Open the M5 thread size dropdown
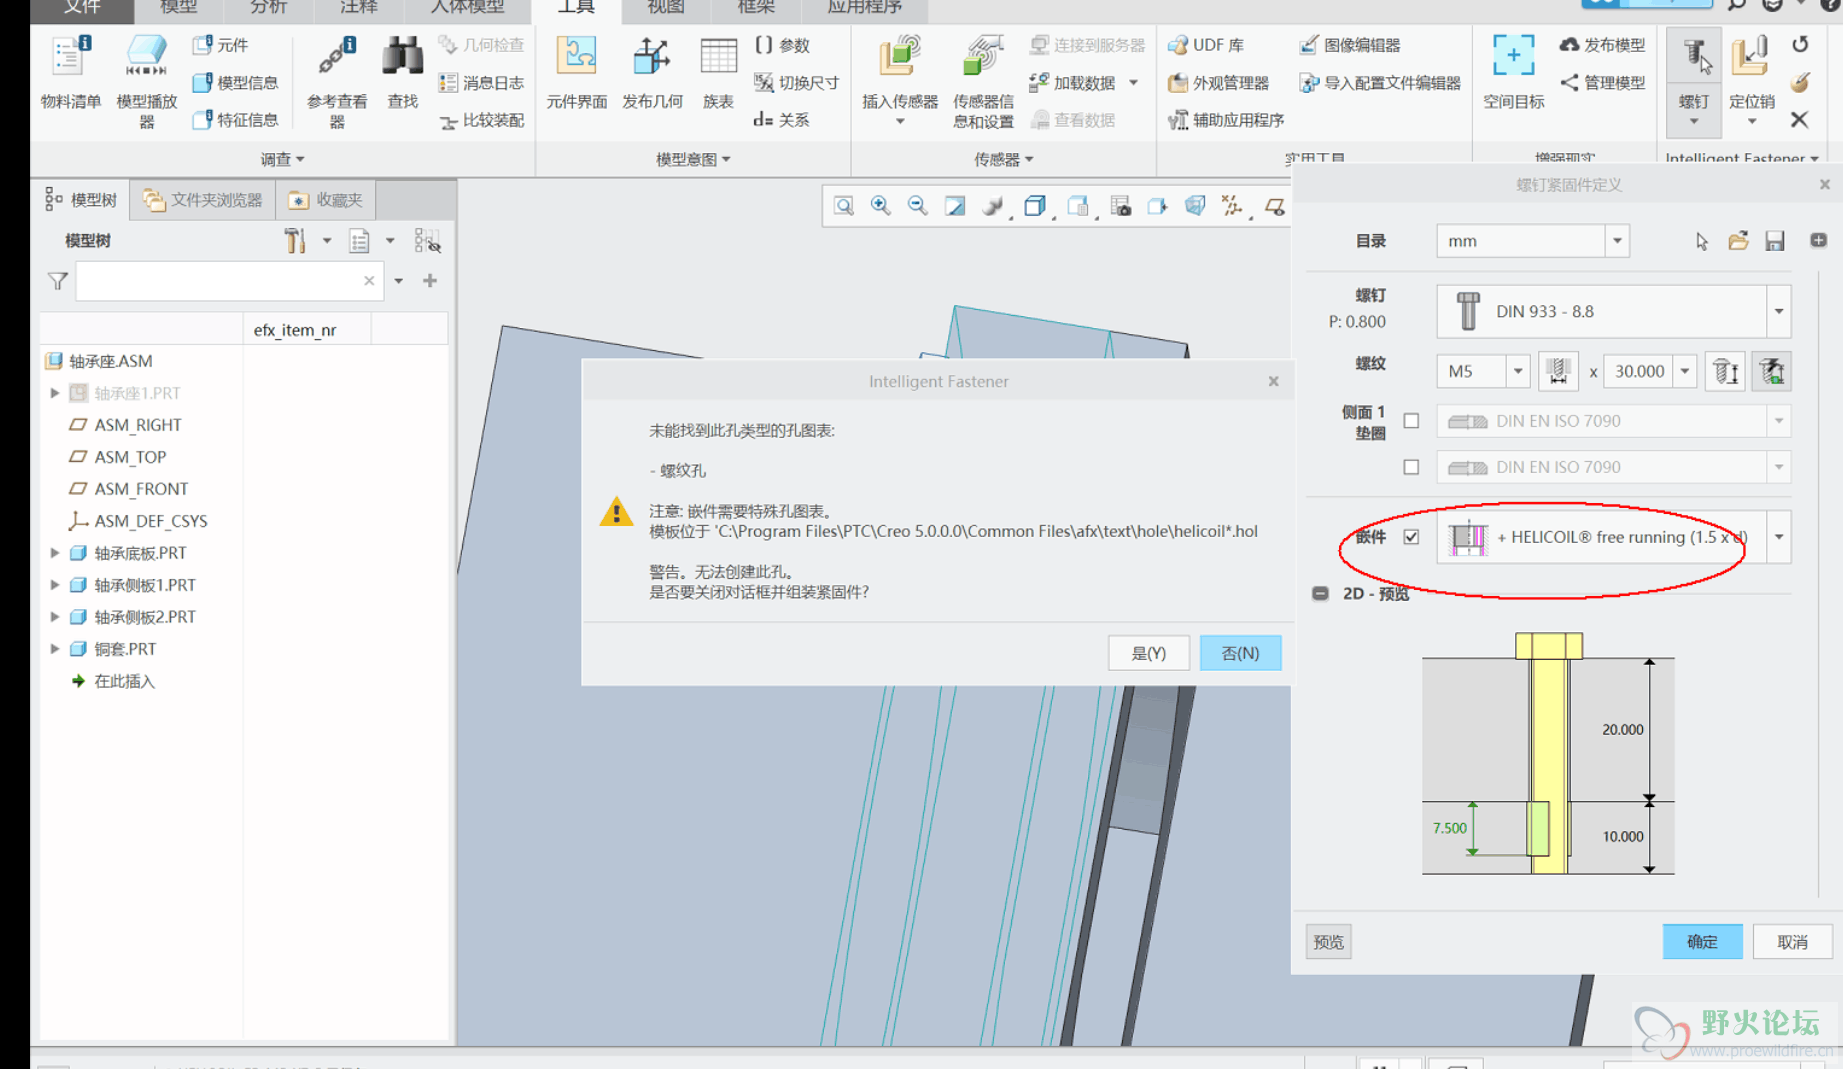Viewport: 1843px width, 1069px height. (x=1518, y=371)
